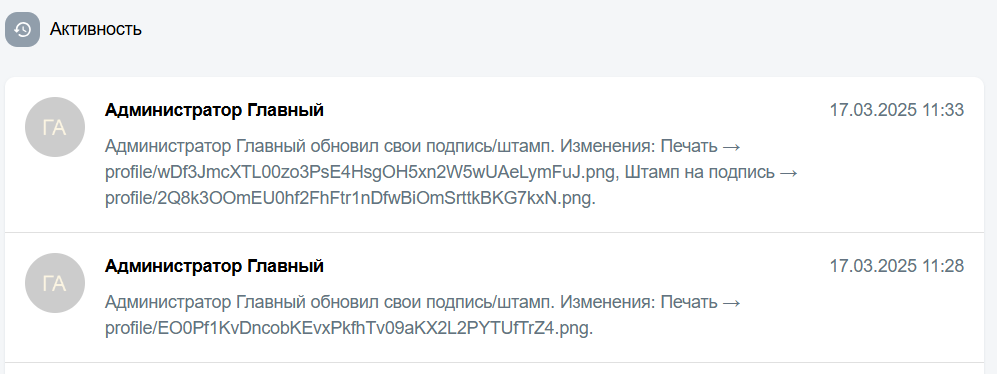
Task: Open the ГА avatar in the 11:28 entry
Action: [x=55, y=283]
